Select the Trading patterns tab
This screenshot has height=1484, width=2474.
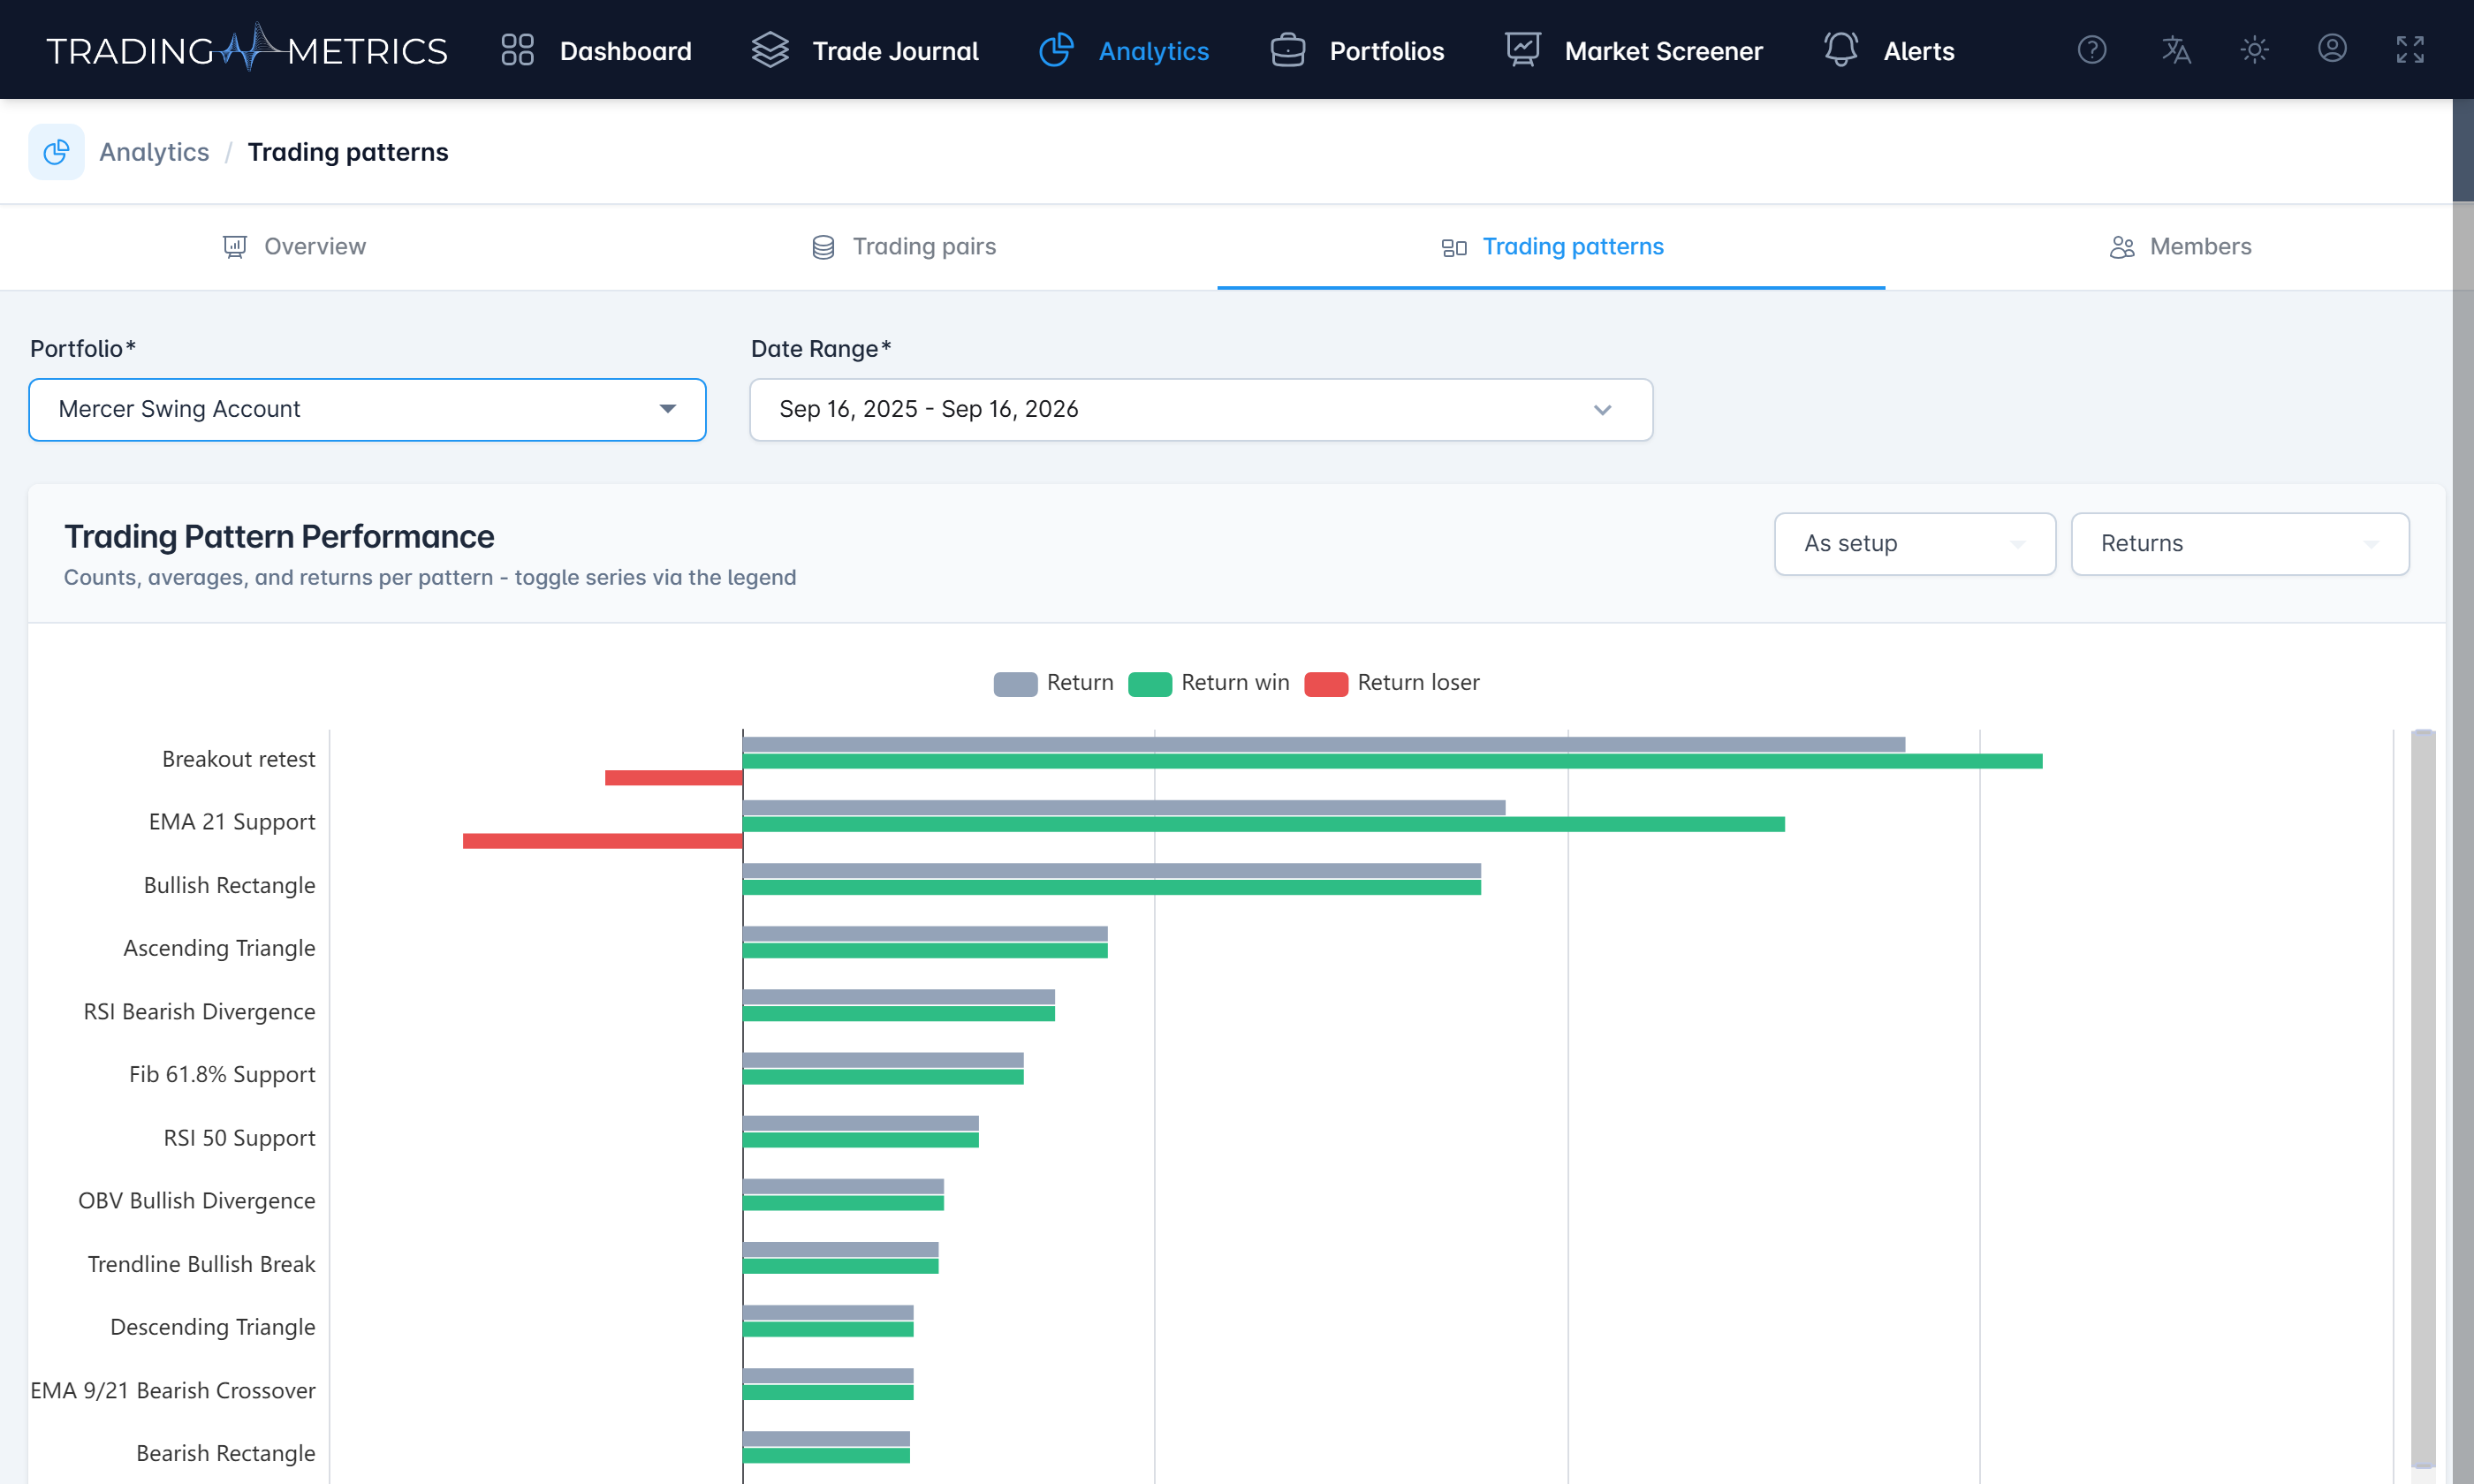[1552, 247]
